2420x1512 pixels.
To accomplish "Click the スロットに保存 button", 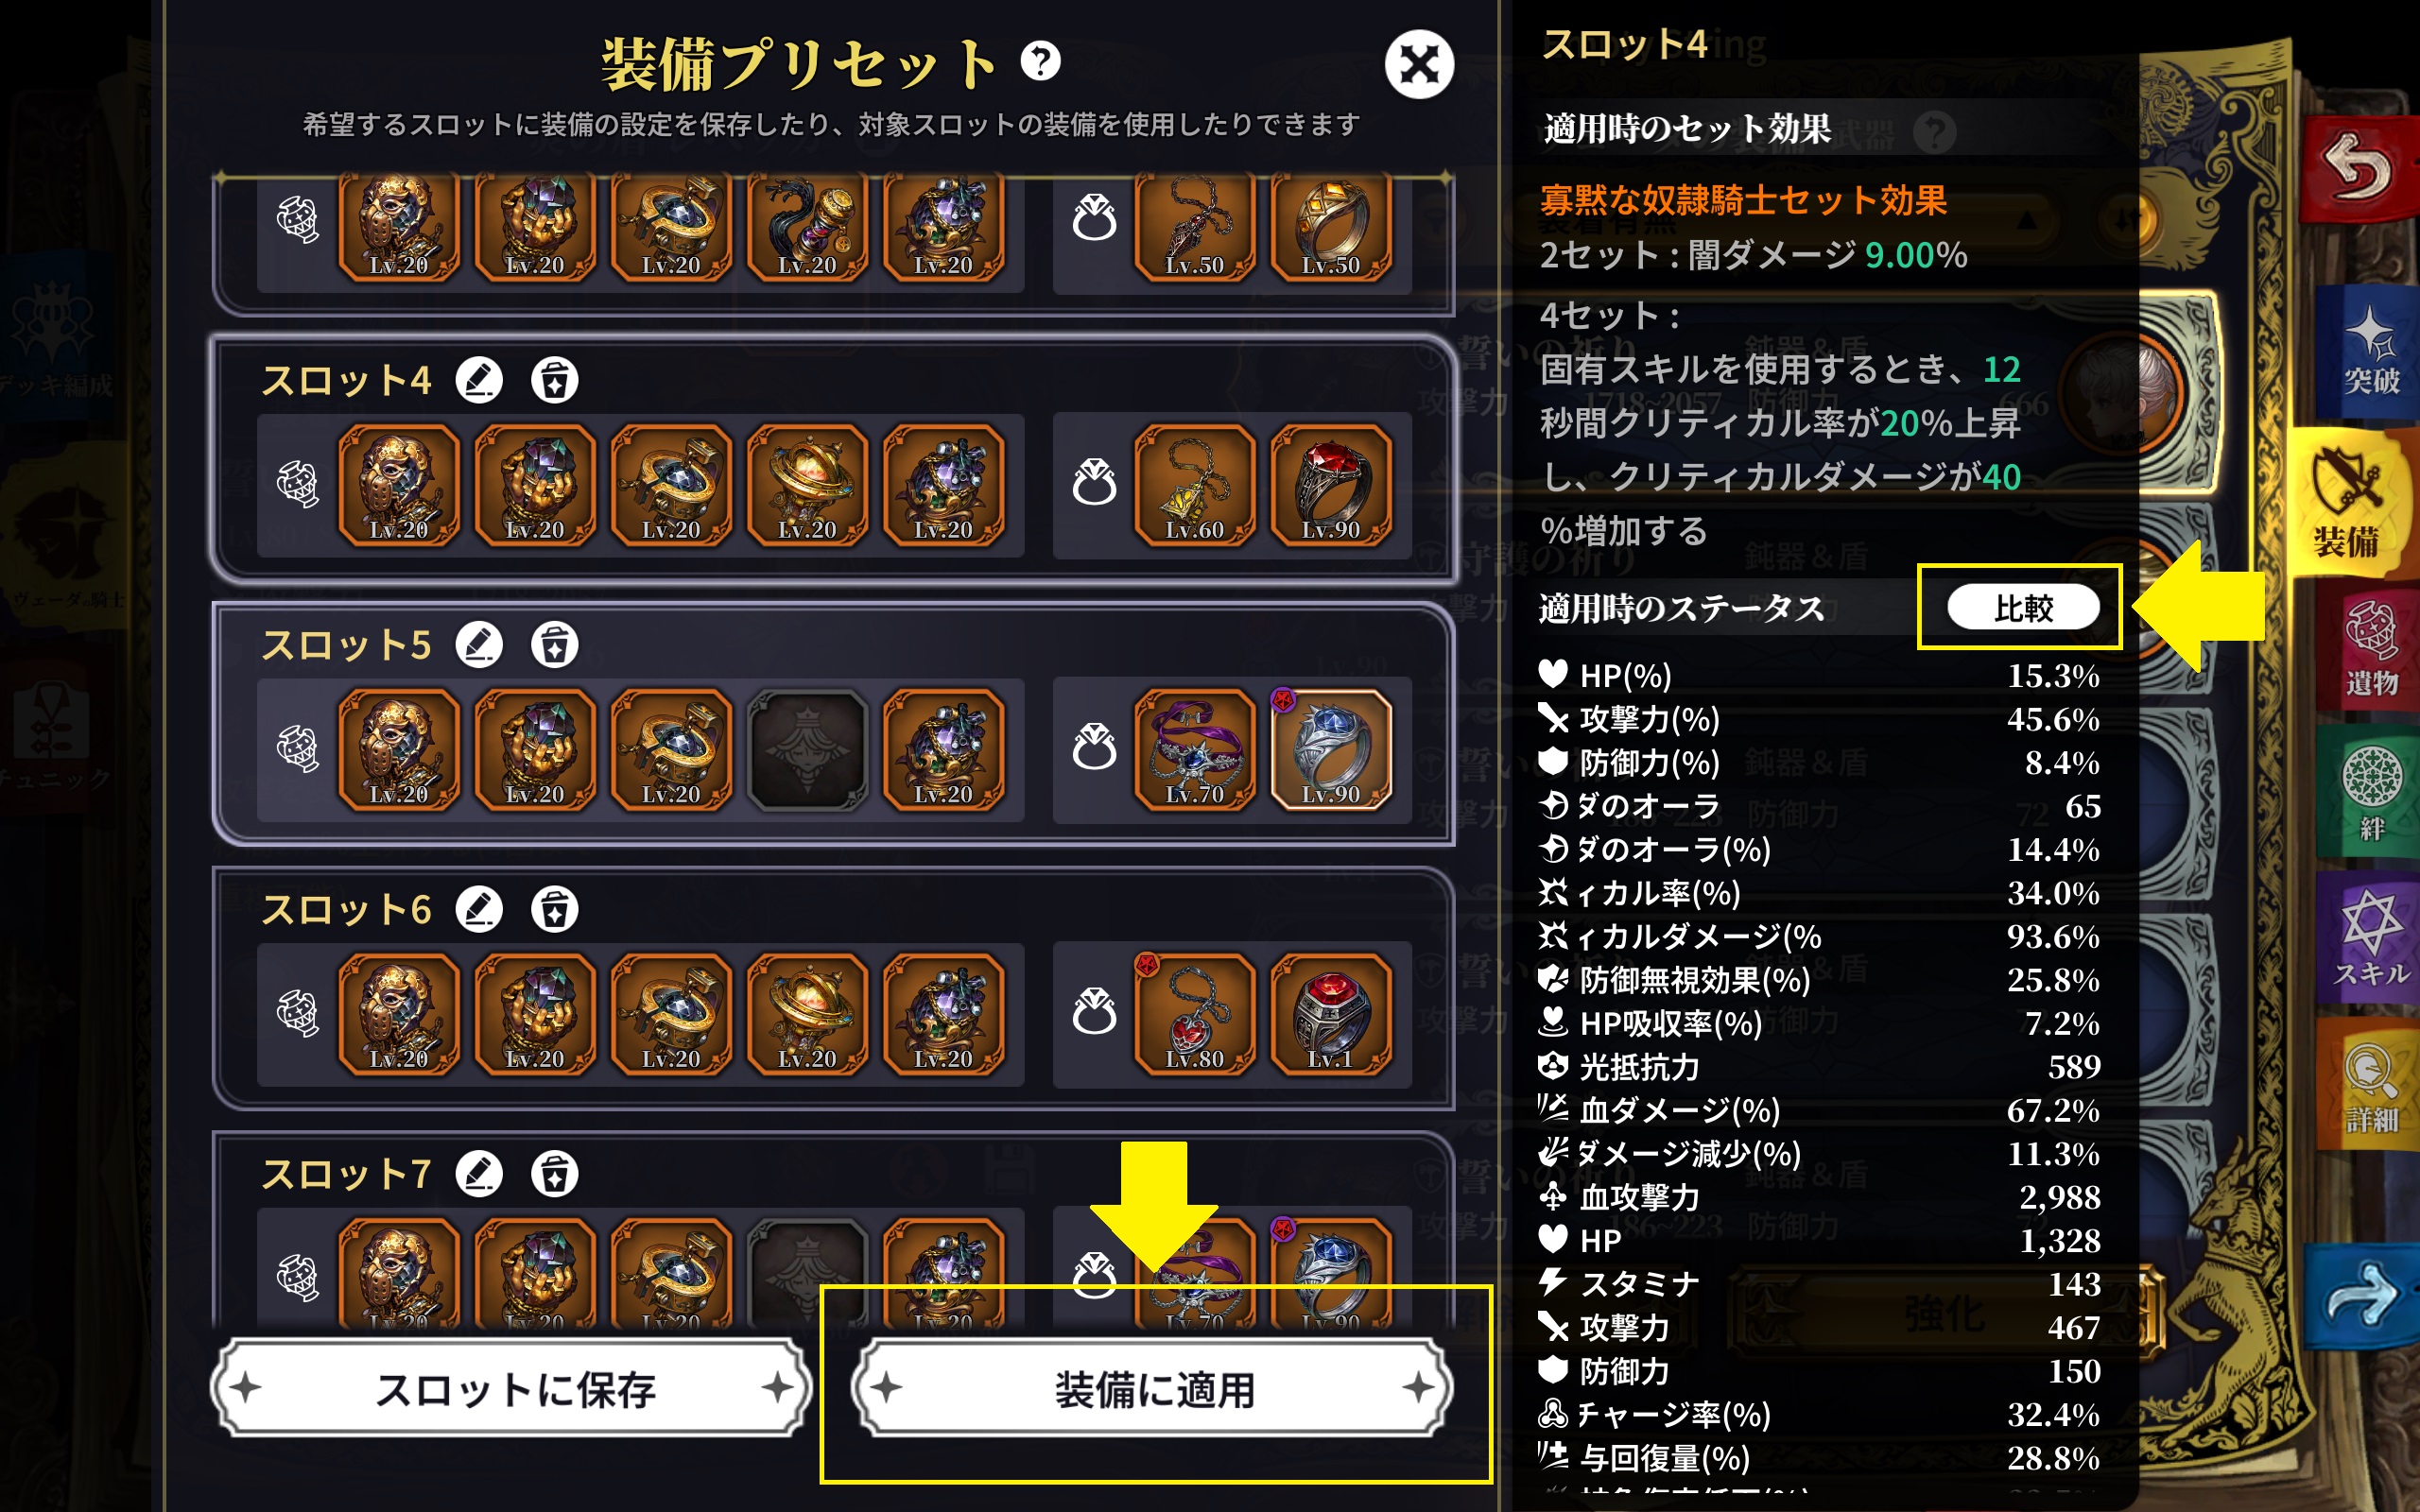I will 513,1389.
